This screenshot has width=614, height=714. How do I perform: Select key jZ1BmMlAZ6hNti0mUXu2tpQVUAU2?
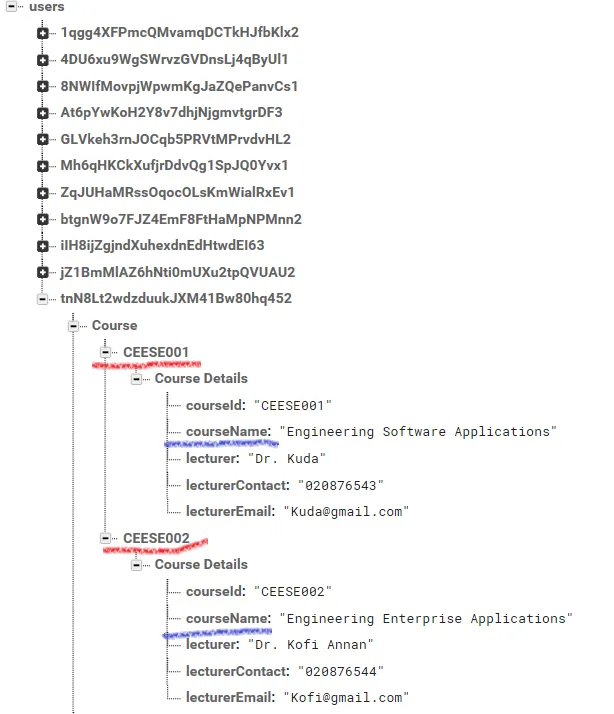[178, 272]
